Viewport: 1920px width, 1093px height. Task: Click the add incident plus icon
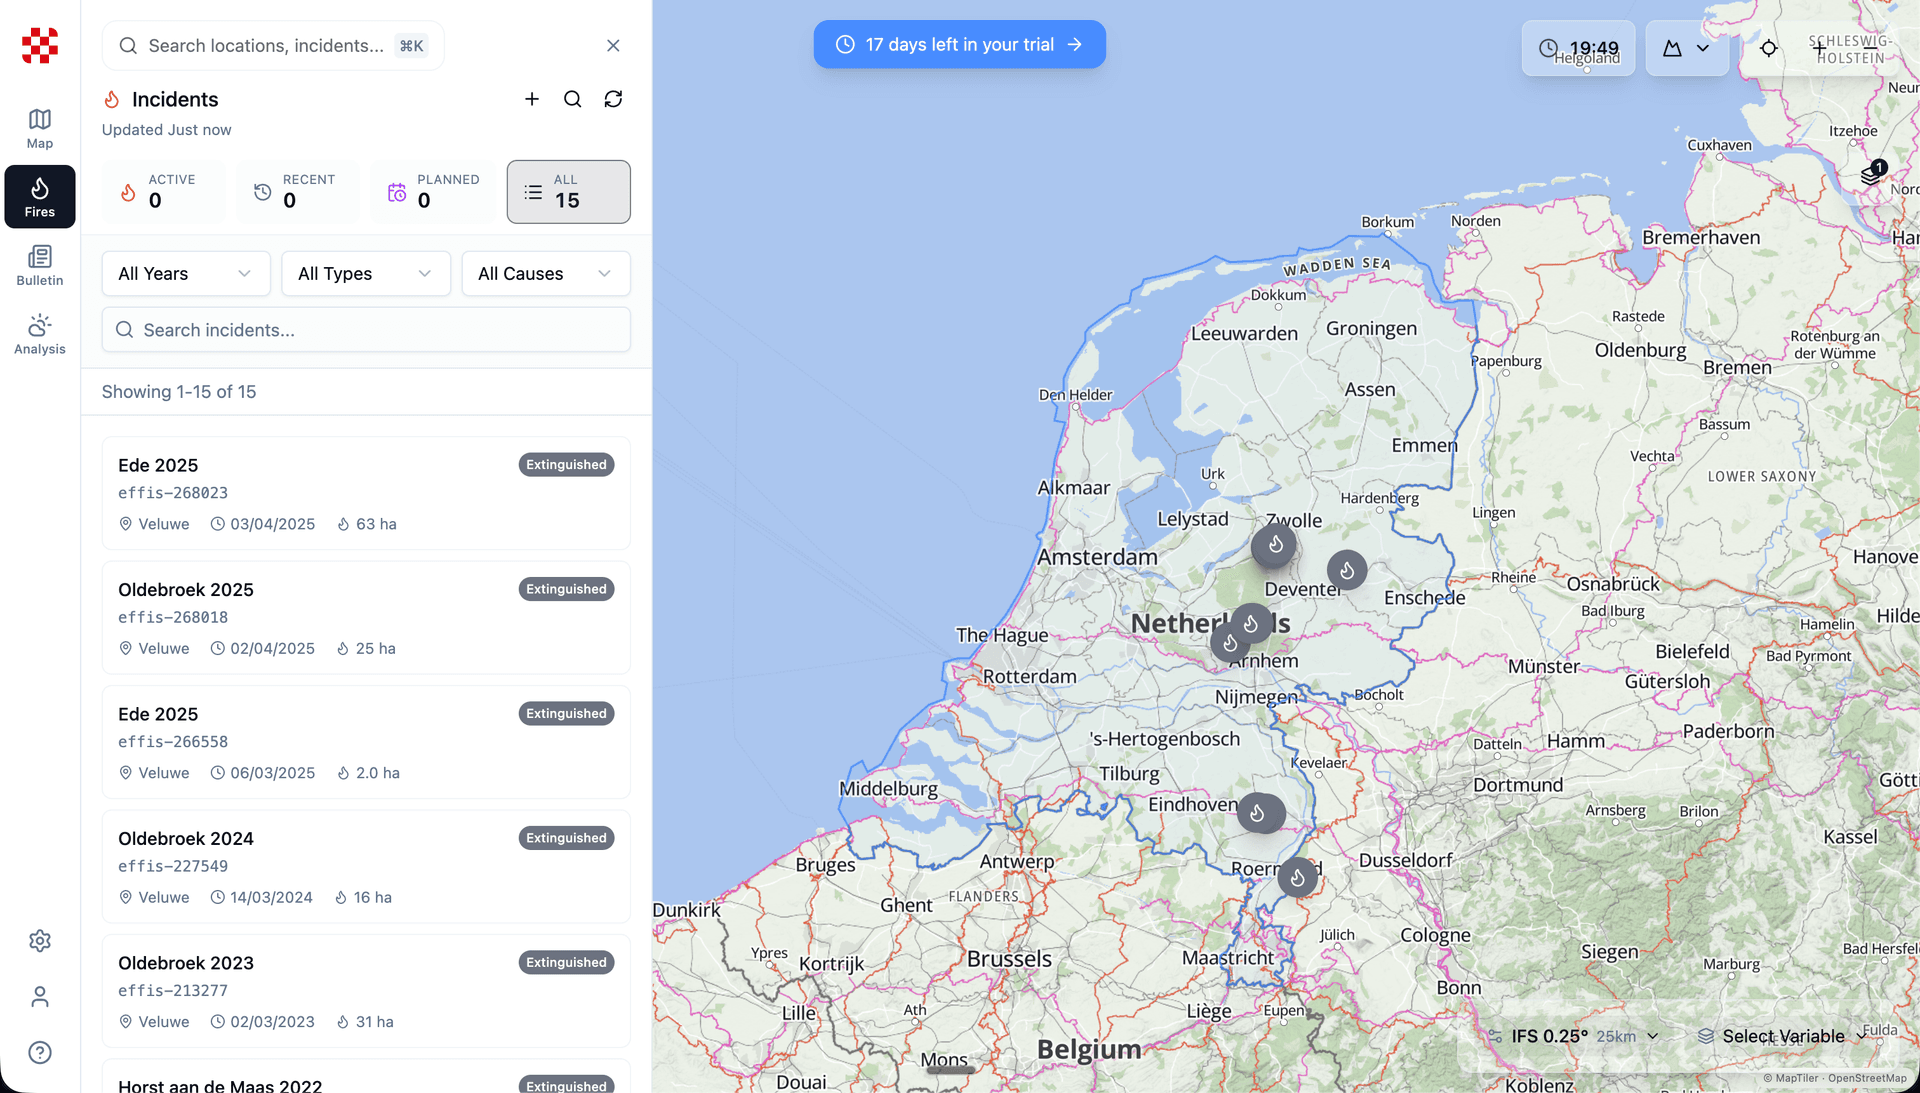[532, 99]
